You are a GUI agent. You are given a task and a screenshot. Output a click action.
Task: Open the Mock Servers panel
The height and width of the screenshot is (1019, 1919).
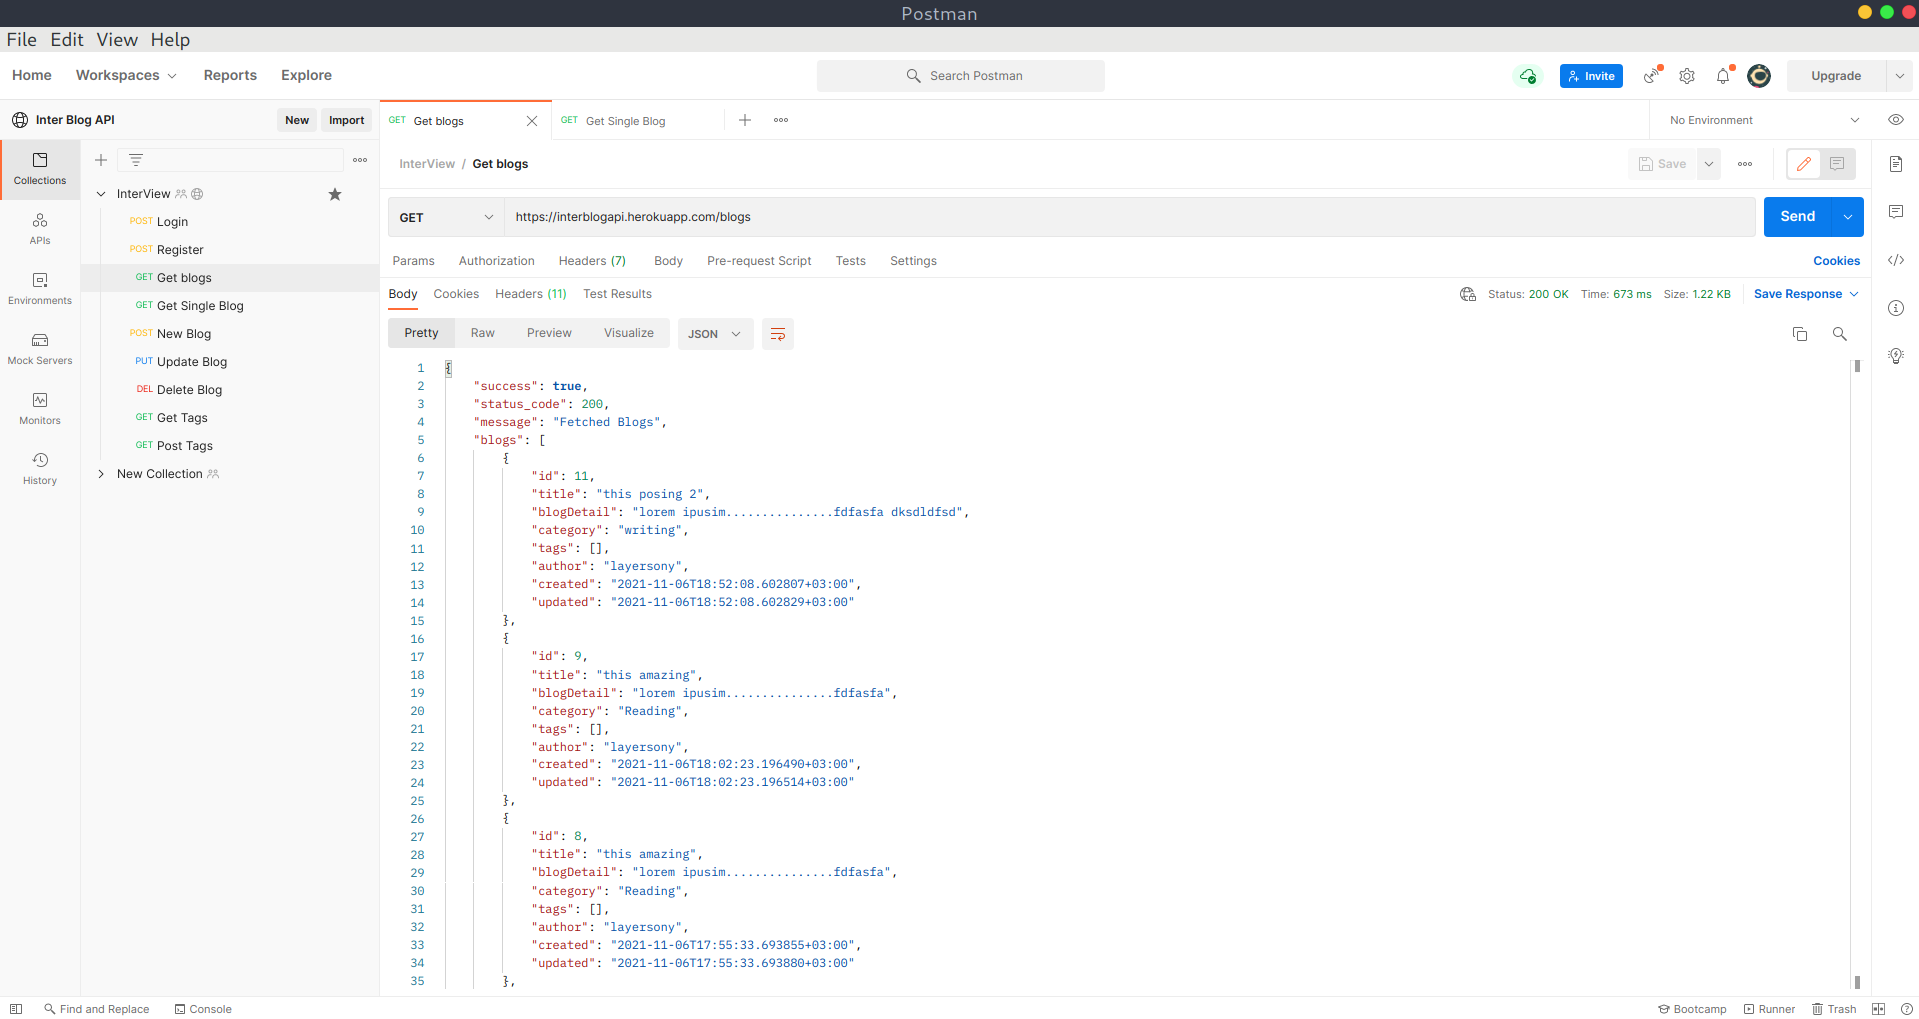[x=40, y=349]
